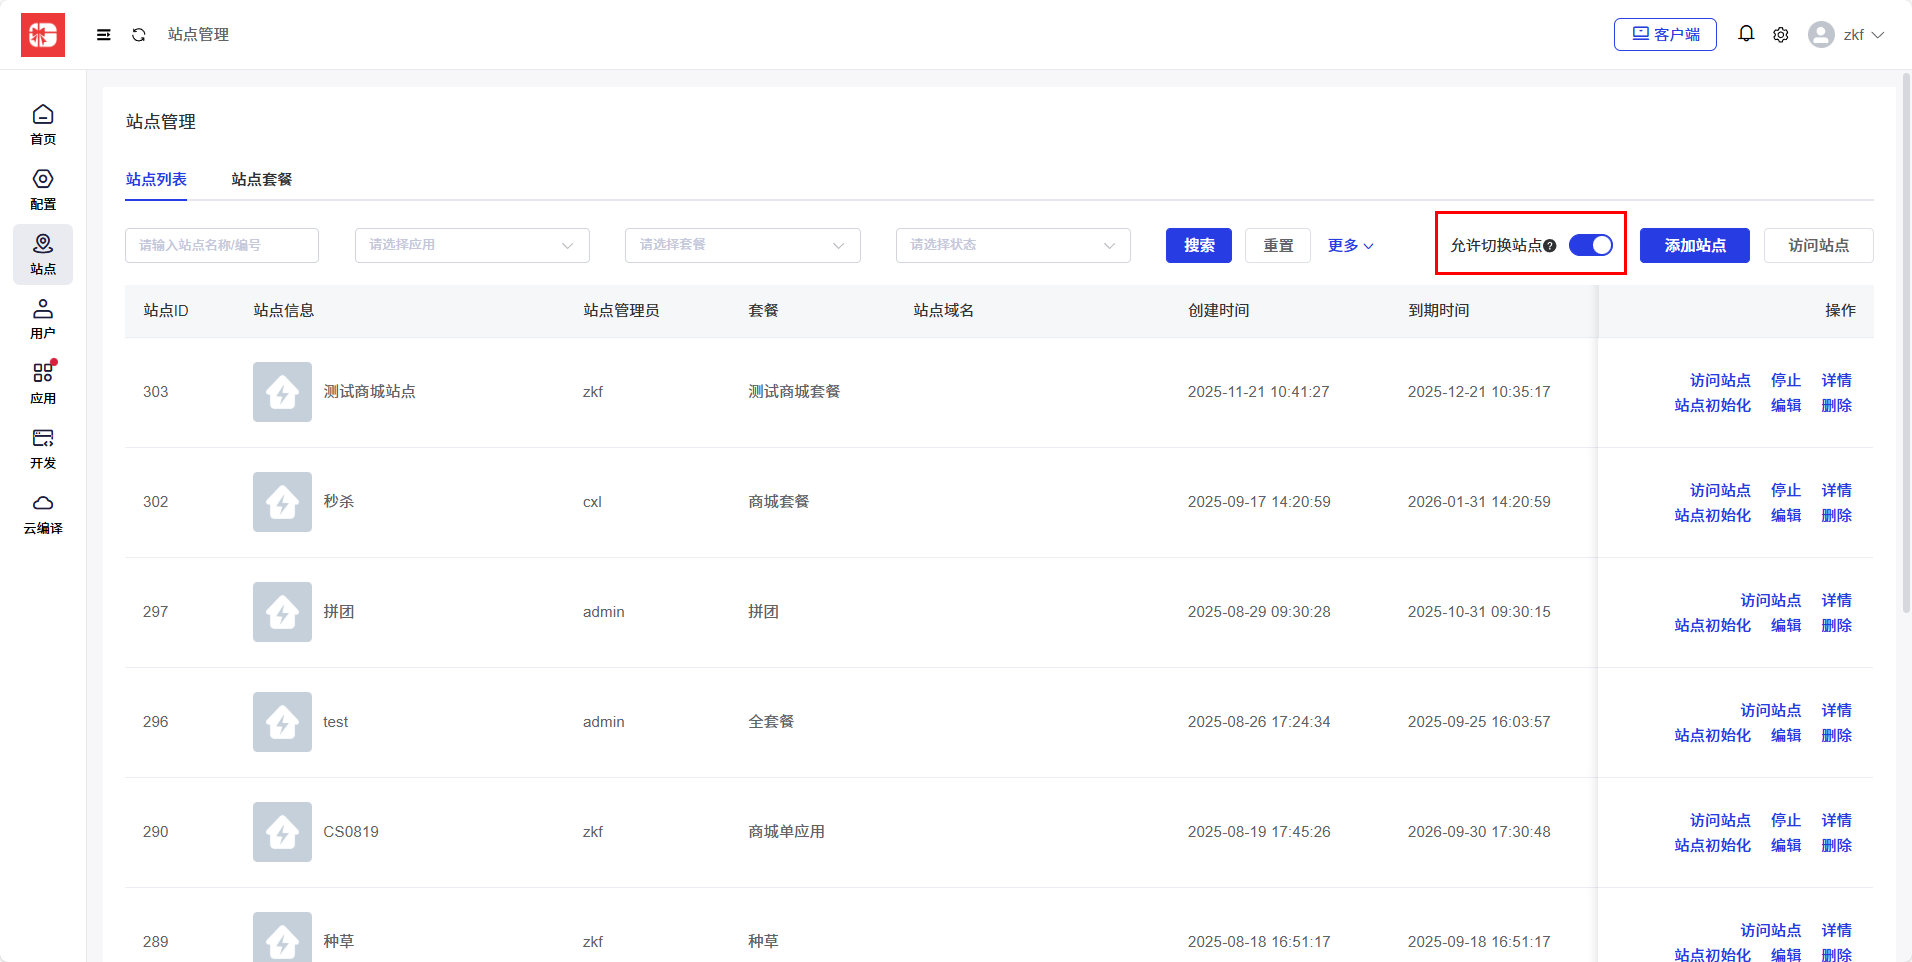This screenshot has height=962, width=1912.
Task: Expand 更多 filter options
Action: pyautogui.click(x=1350, y=245)
